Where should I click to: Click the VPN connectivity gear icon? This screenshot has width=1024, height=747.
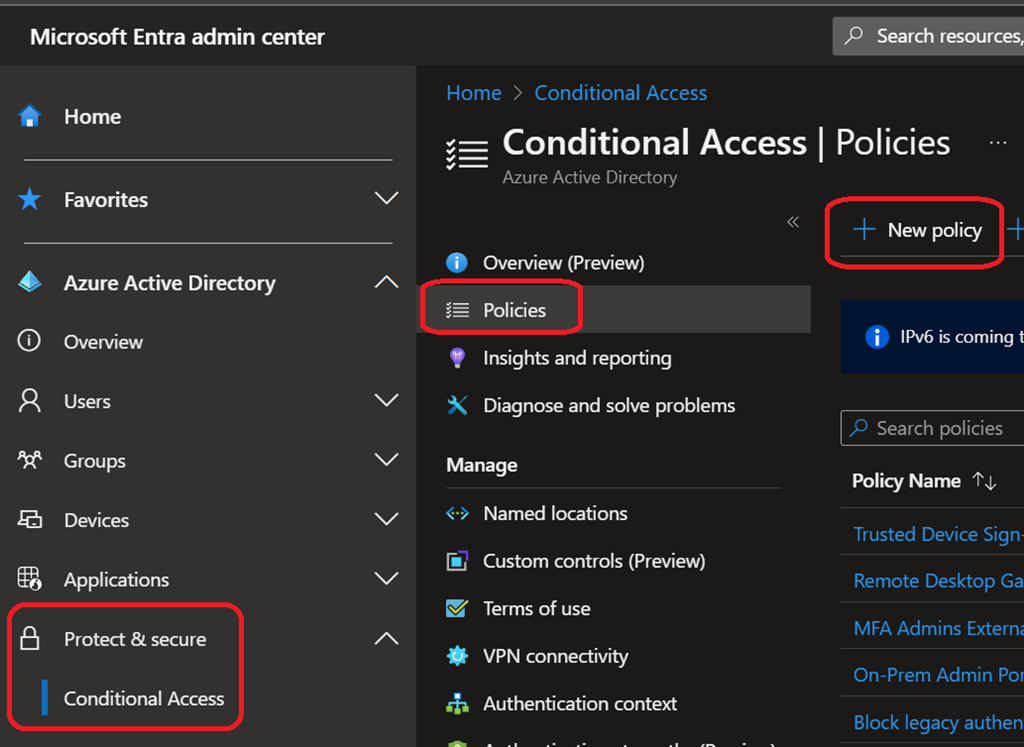[457, 657]
